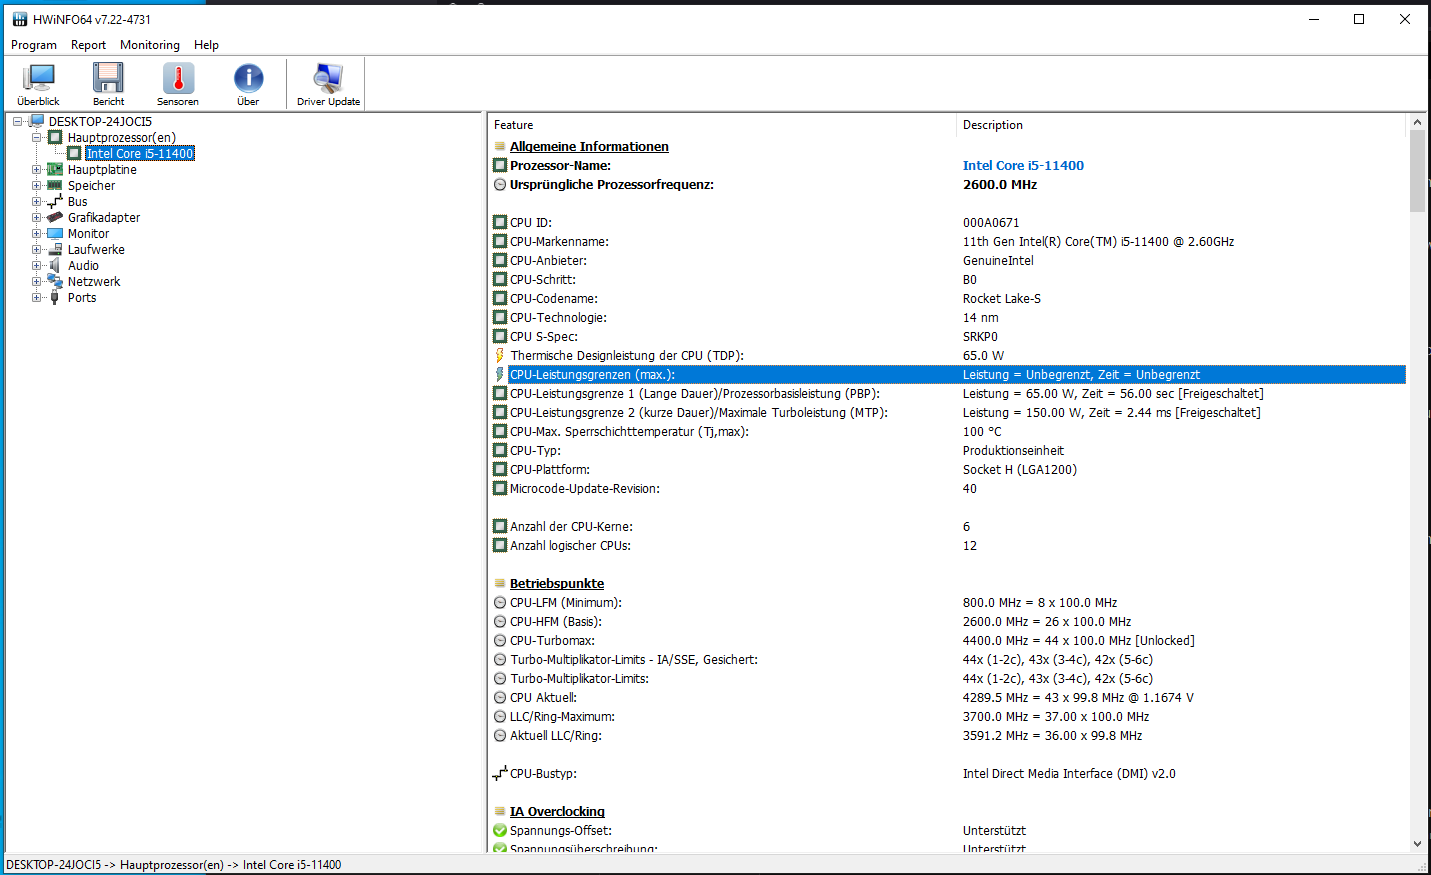
Task: Click the green check icon beside Spannungs-Offset
Action: 500,830
